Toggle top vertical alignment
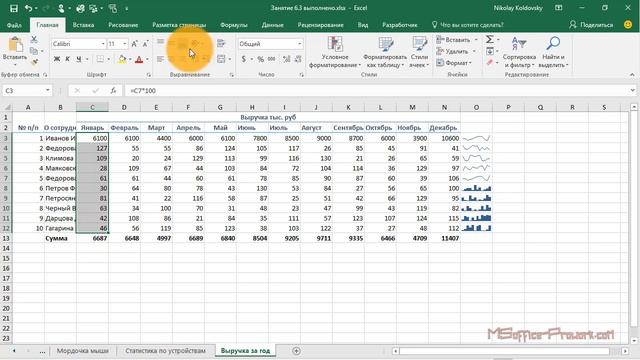 161,42
